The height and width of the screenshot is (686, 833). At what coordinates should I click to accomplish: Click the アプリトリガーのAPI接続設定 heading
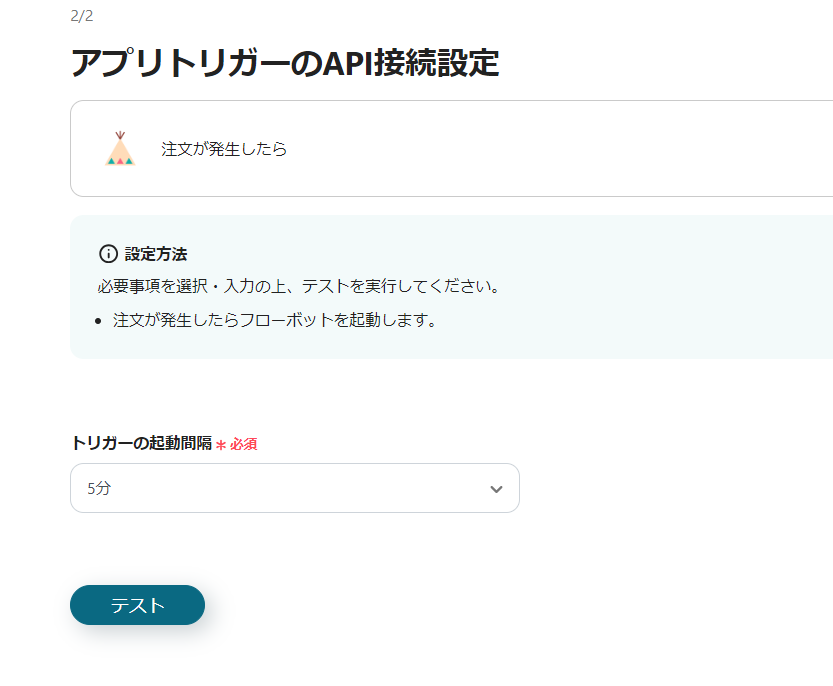click(284, 63)
